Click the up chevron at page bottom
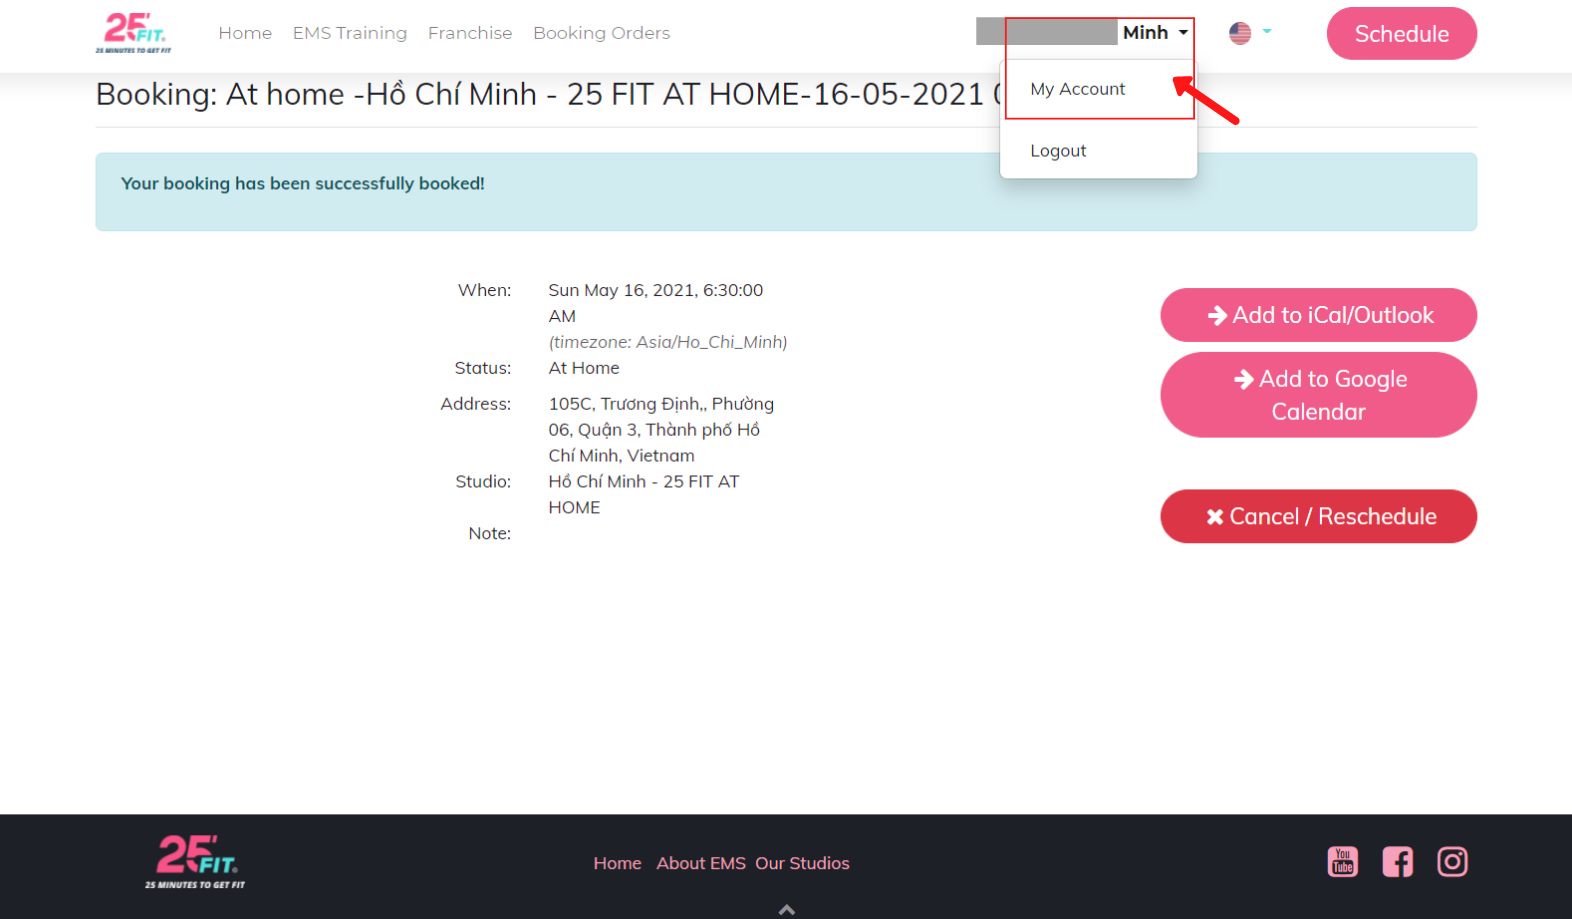The height and width of the screenshot is (919, 1572). (787, 909)
